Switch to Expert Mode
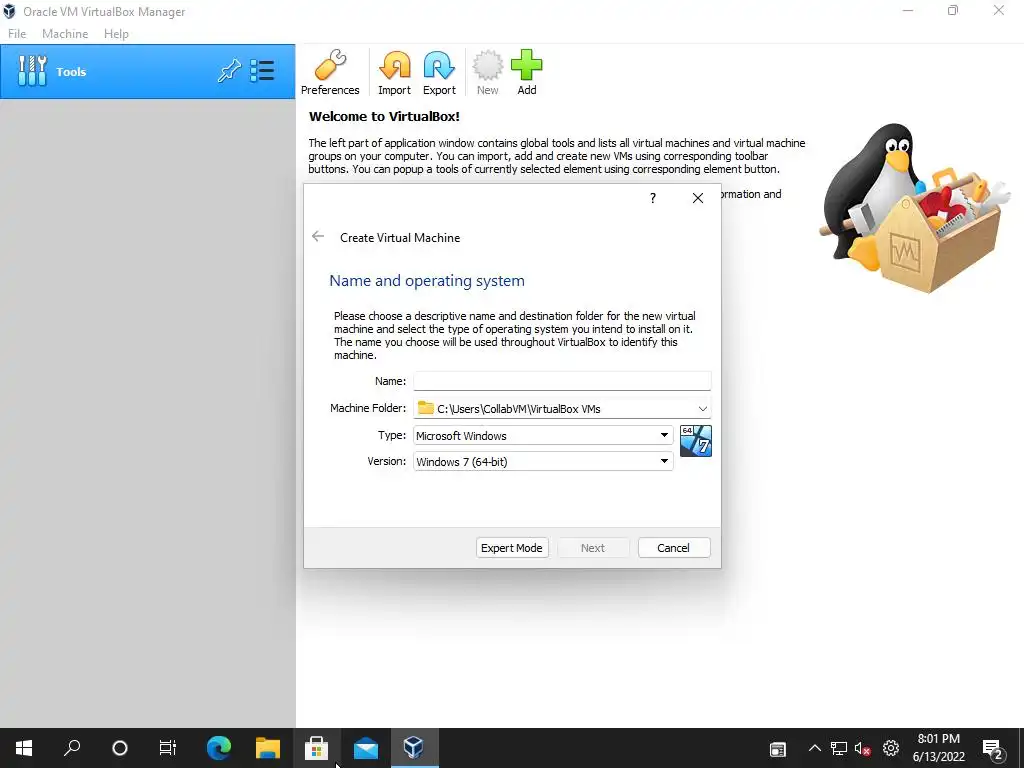Screen dimensions: 1024x768 [x=512, y=548]
